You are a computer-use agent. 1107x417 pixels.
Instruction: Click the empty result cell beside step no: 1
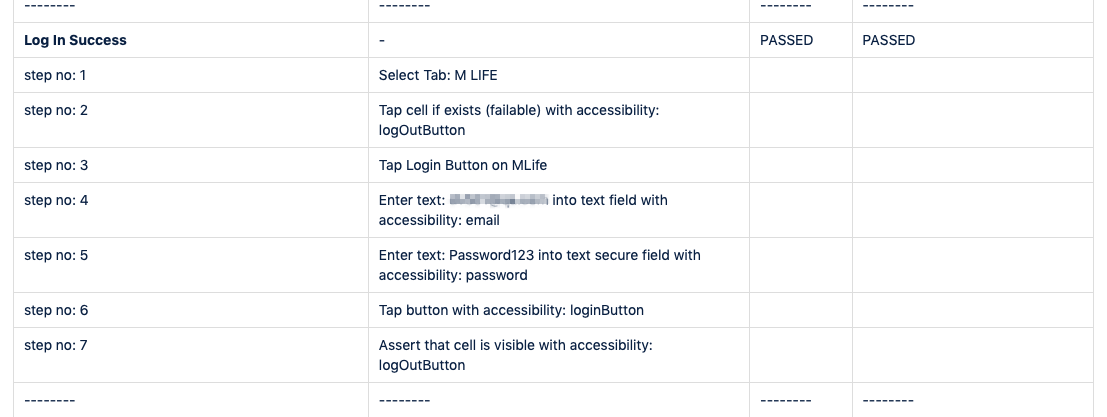coord(801,75)
